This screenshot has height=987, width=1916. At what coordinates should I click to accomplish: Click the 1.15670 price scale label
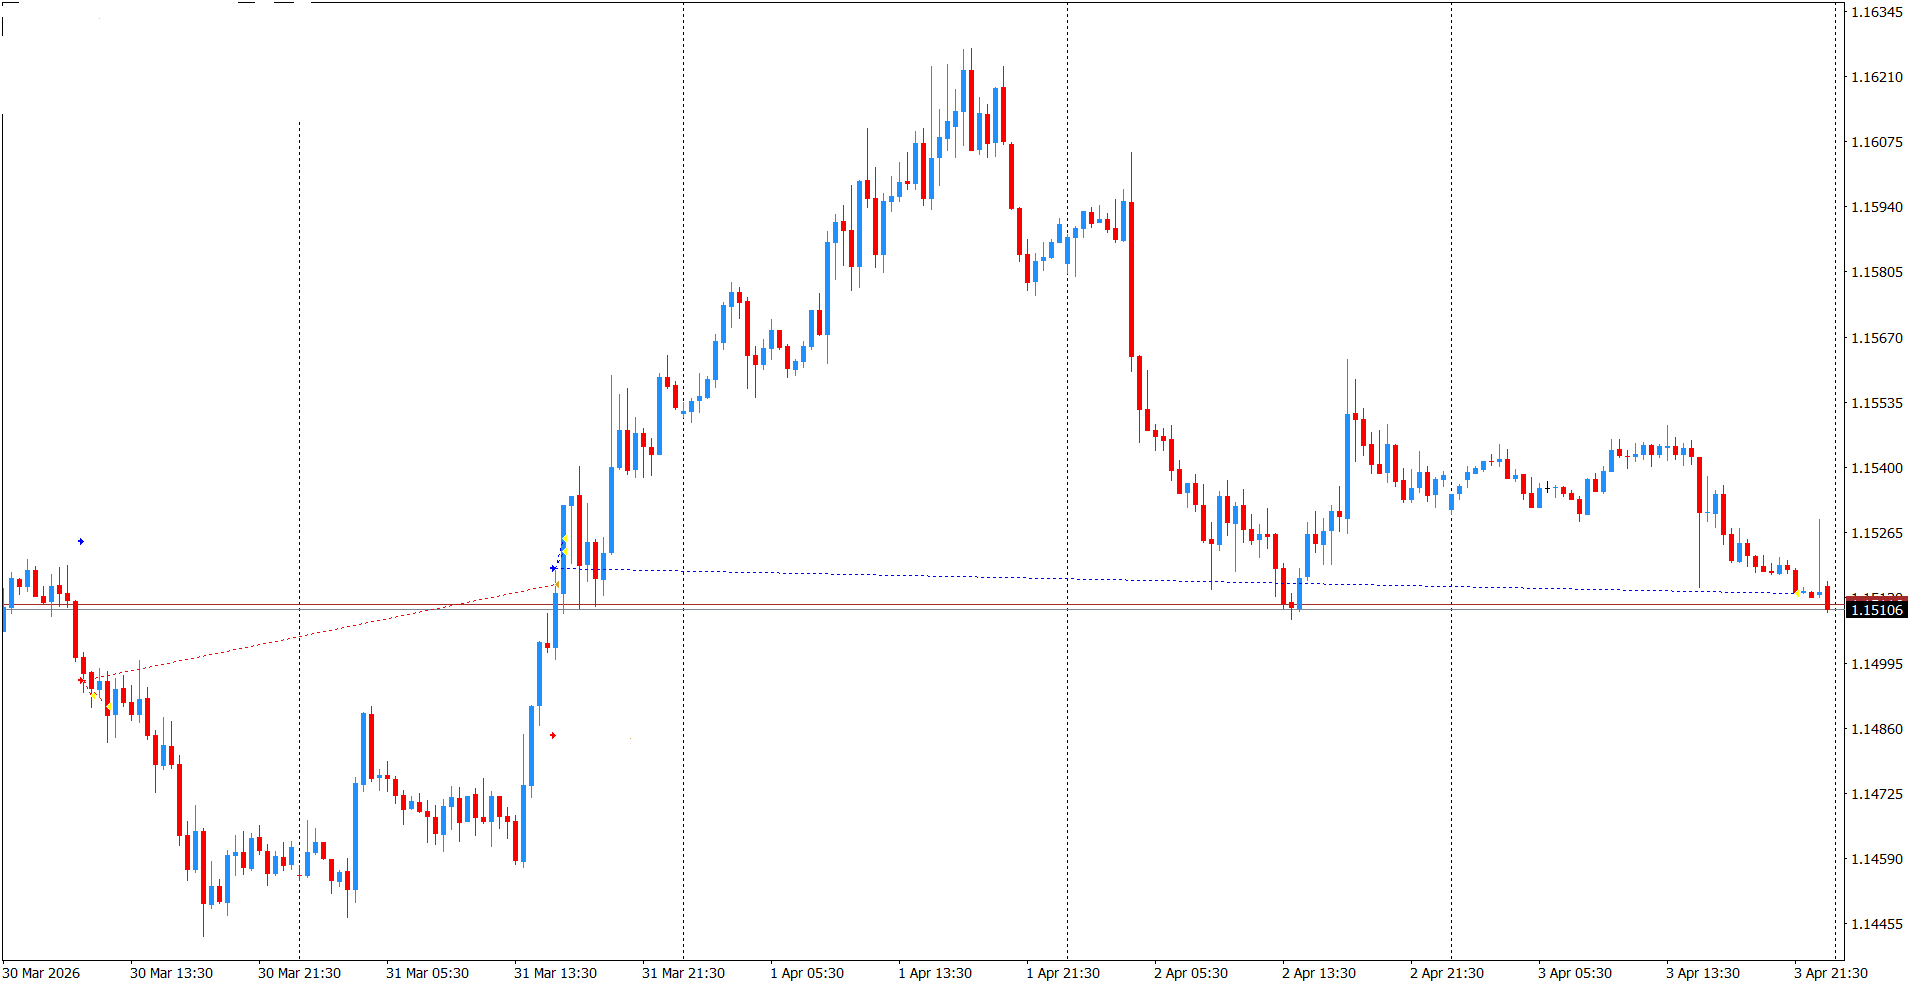(1876, 338)
